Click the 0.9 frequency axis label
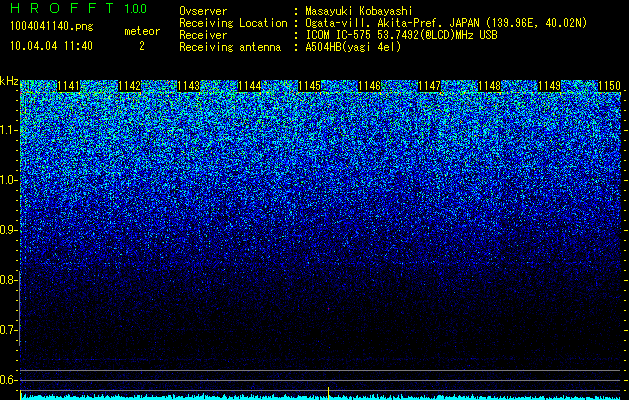 pos(8,230)
